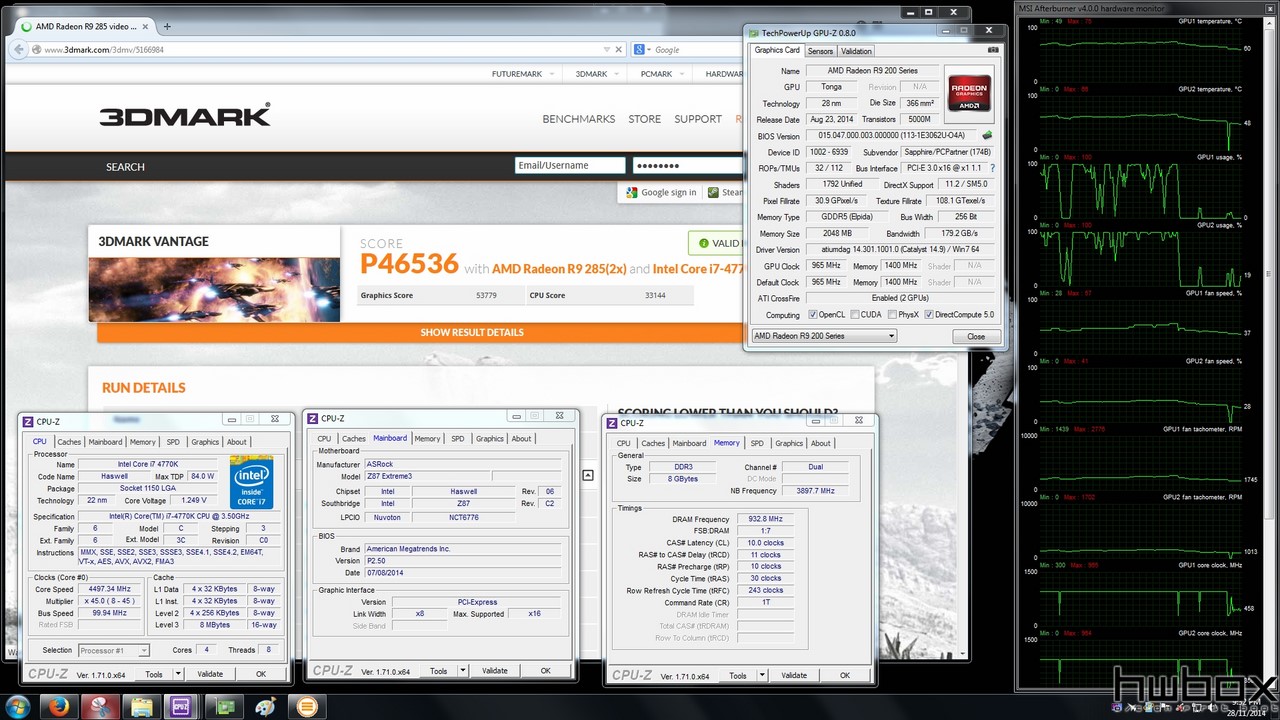Click the password field with dots
This screenshot has width=1280, height=720.
tap(688, 166)
